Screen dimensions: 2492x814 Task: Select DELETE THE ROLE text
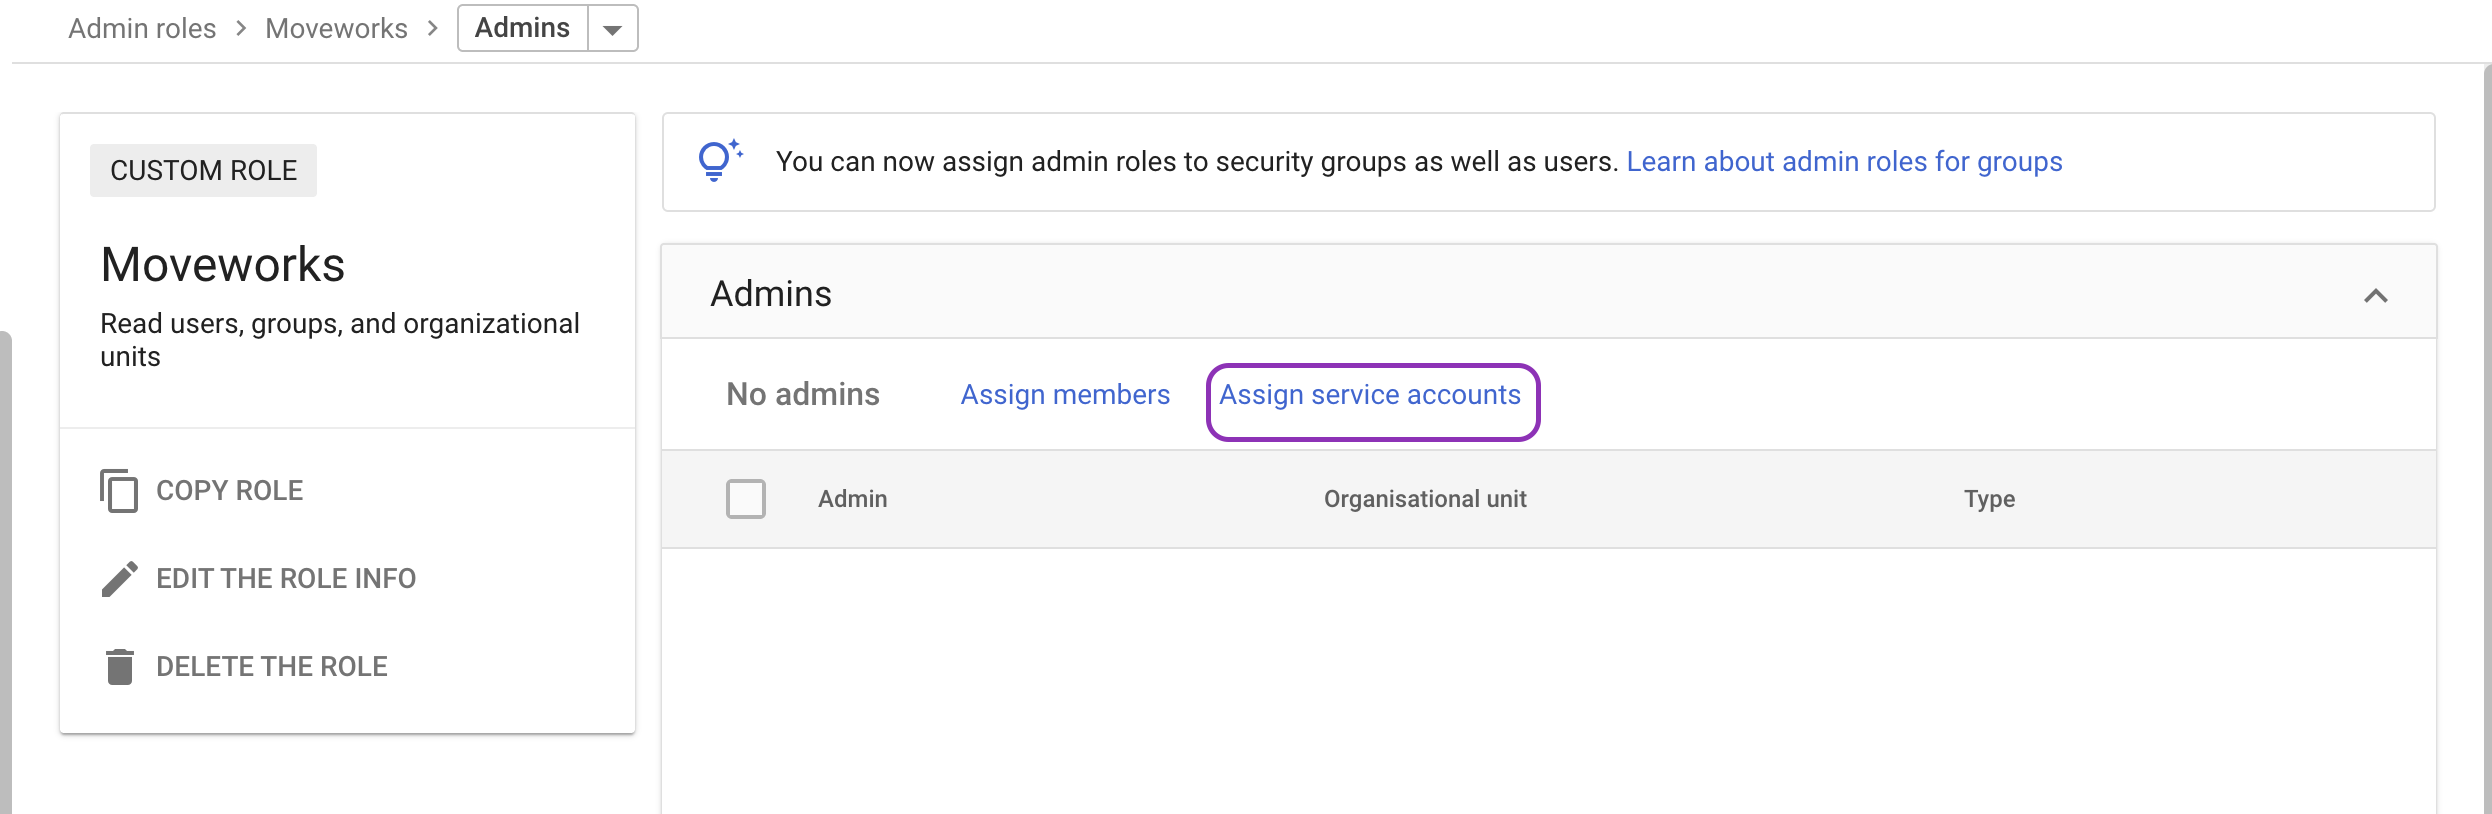tap(272, 666)
